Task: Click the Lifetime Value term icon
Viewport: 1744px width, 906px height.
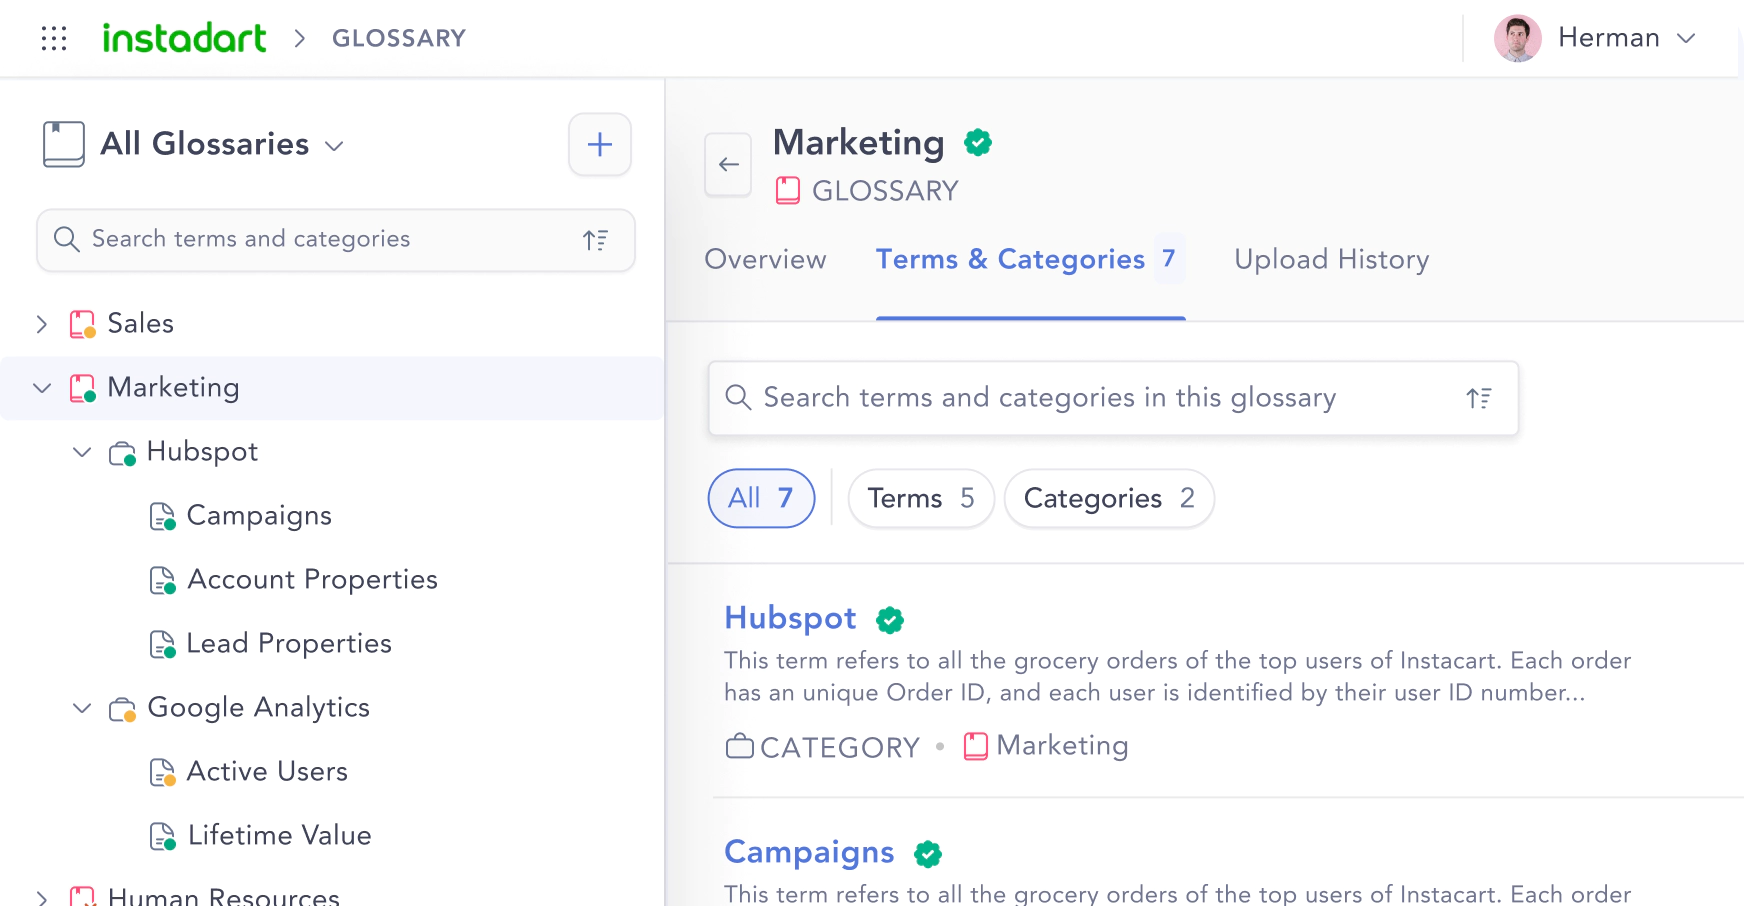Action: click(162, 836)
